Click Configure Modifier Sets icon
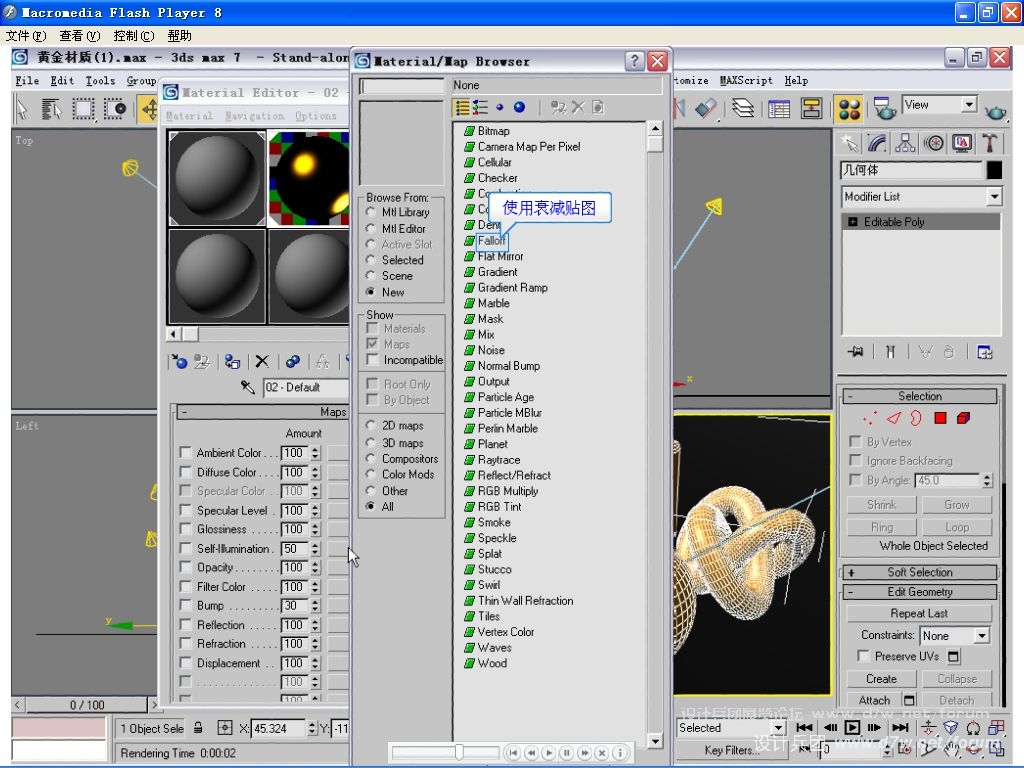Image resolution: width=1024 pixels, height=768 pixels. click(x=984, y=352)
